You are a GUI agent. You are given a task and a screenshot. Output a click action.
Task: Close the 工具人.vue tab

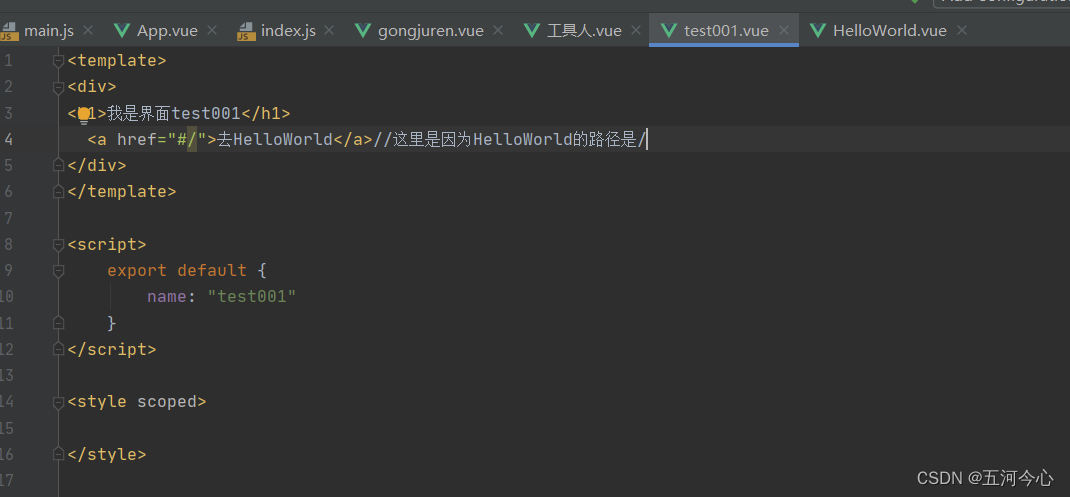636,31
